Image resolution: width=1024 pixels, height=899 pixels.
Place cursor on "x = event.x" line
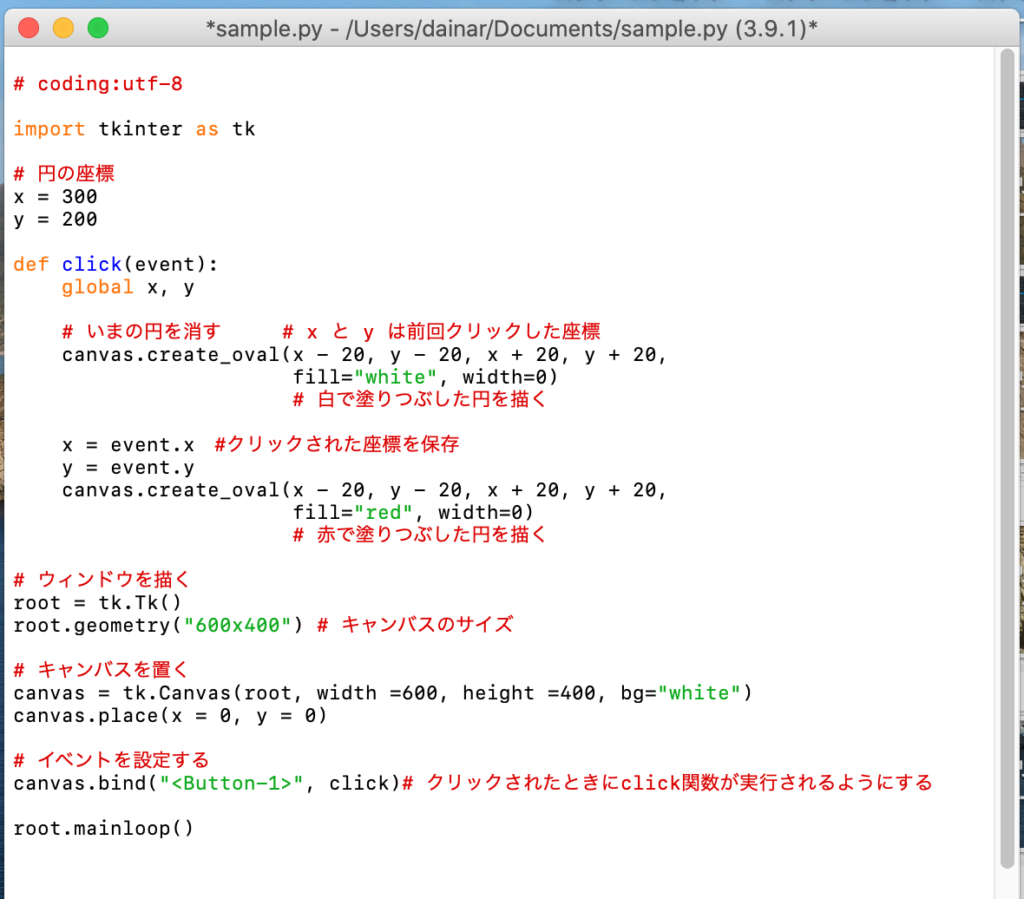[128, 445]
